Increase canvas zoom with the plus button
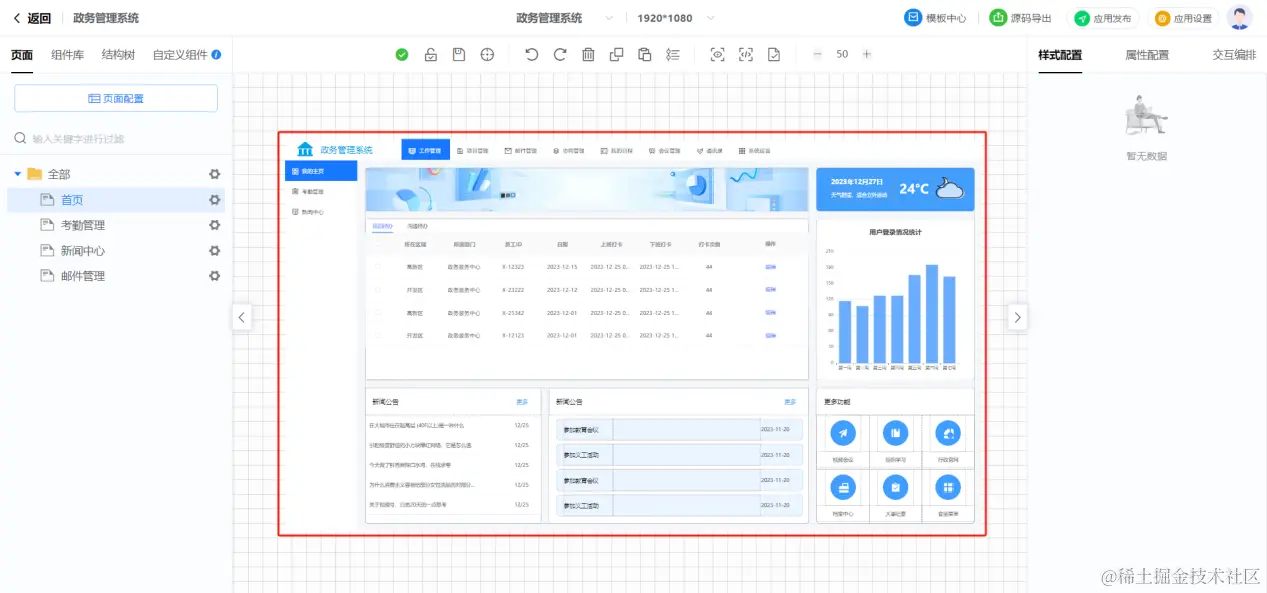This screenshot has height=593, width=1267. 867,55
